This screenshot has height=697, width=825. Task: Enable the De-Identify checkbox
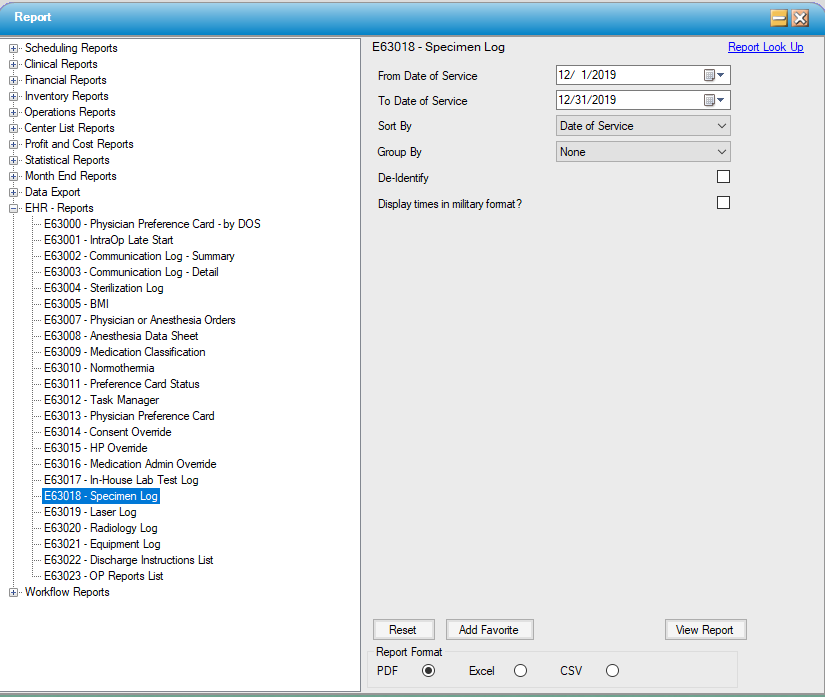[x=723, y=177]
